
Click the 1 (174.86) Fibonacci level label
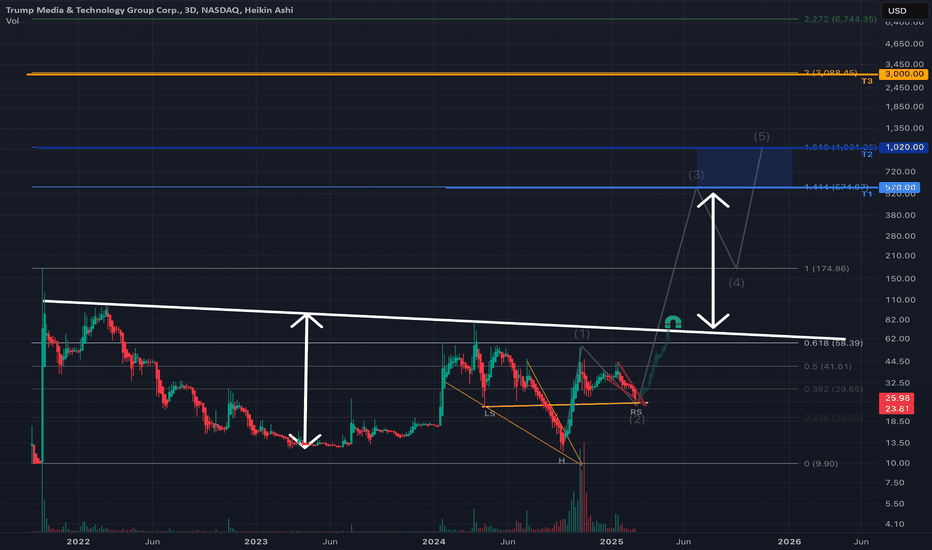coord(827,269)
